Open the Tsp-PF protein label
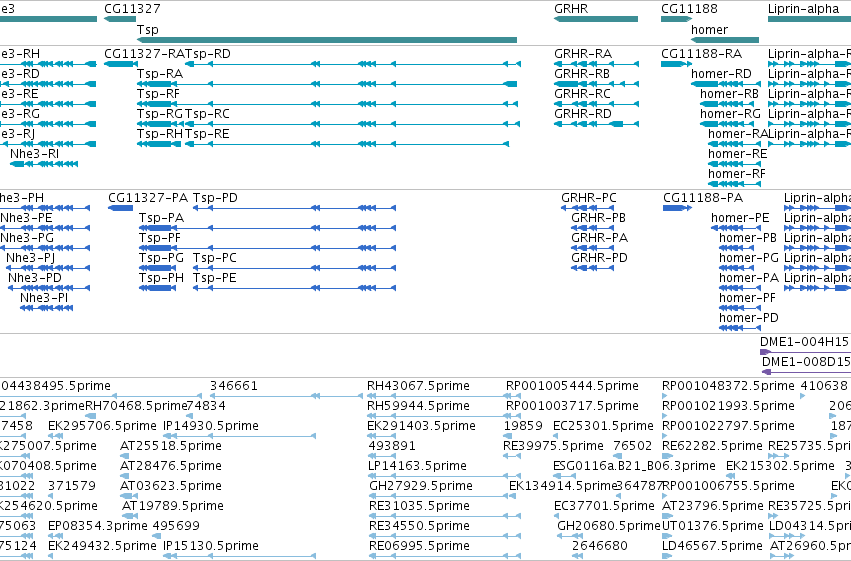This screenshot has height=561, width=851. point(160,238)
